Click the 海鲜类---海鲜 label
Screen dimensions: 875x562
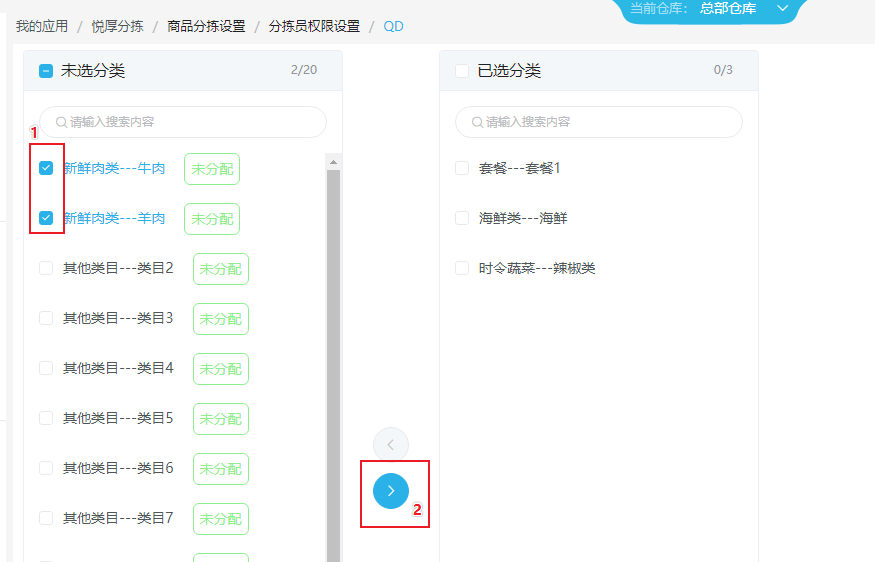(x=523, y=218)
